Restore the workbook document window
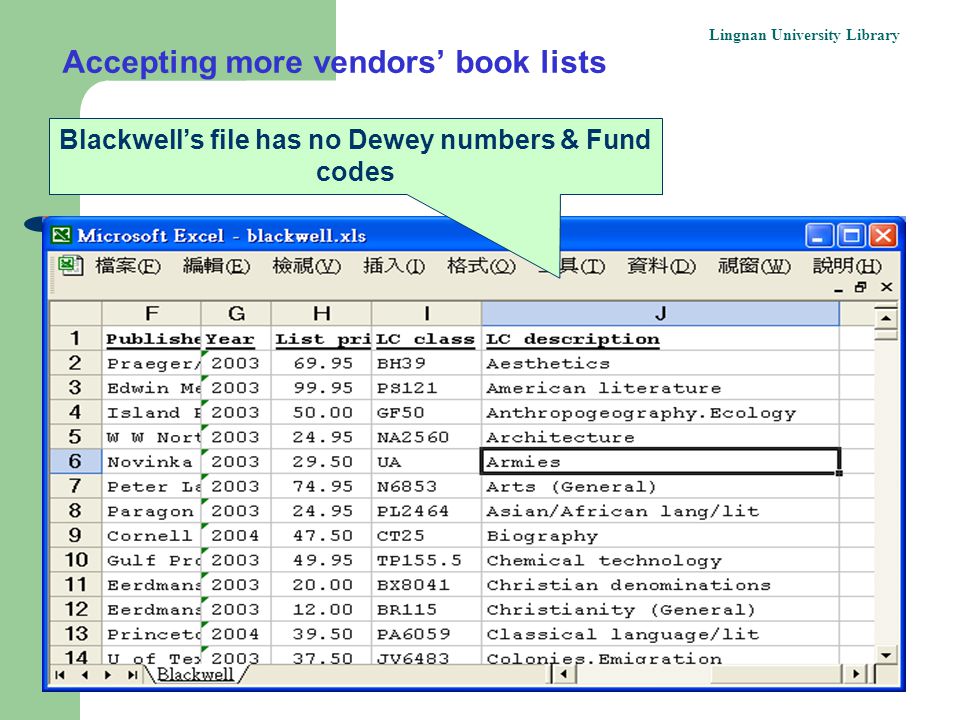This screenshot has height=720, width=960. (861, 287)
